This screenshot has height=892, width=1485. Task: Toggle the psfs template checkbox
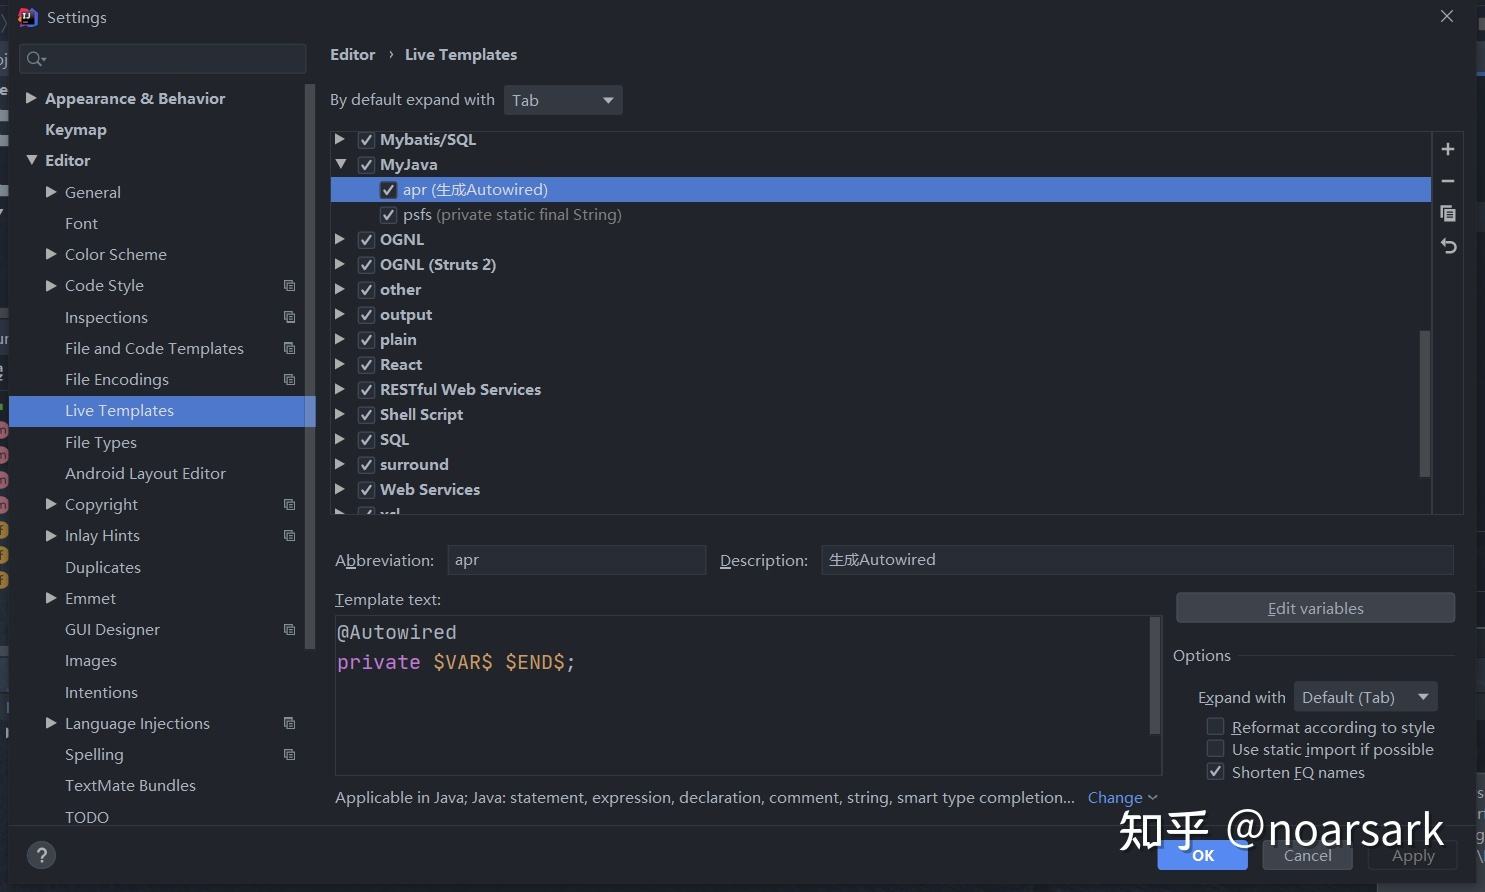[388, 215]
